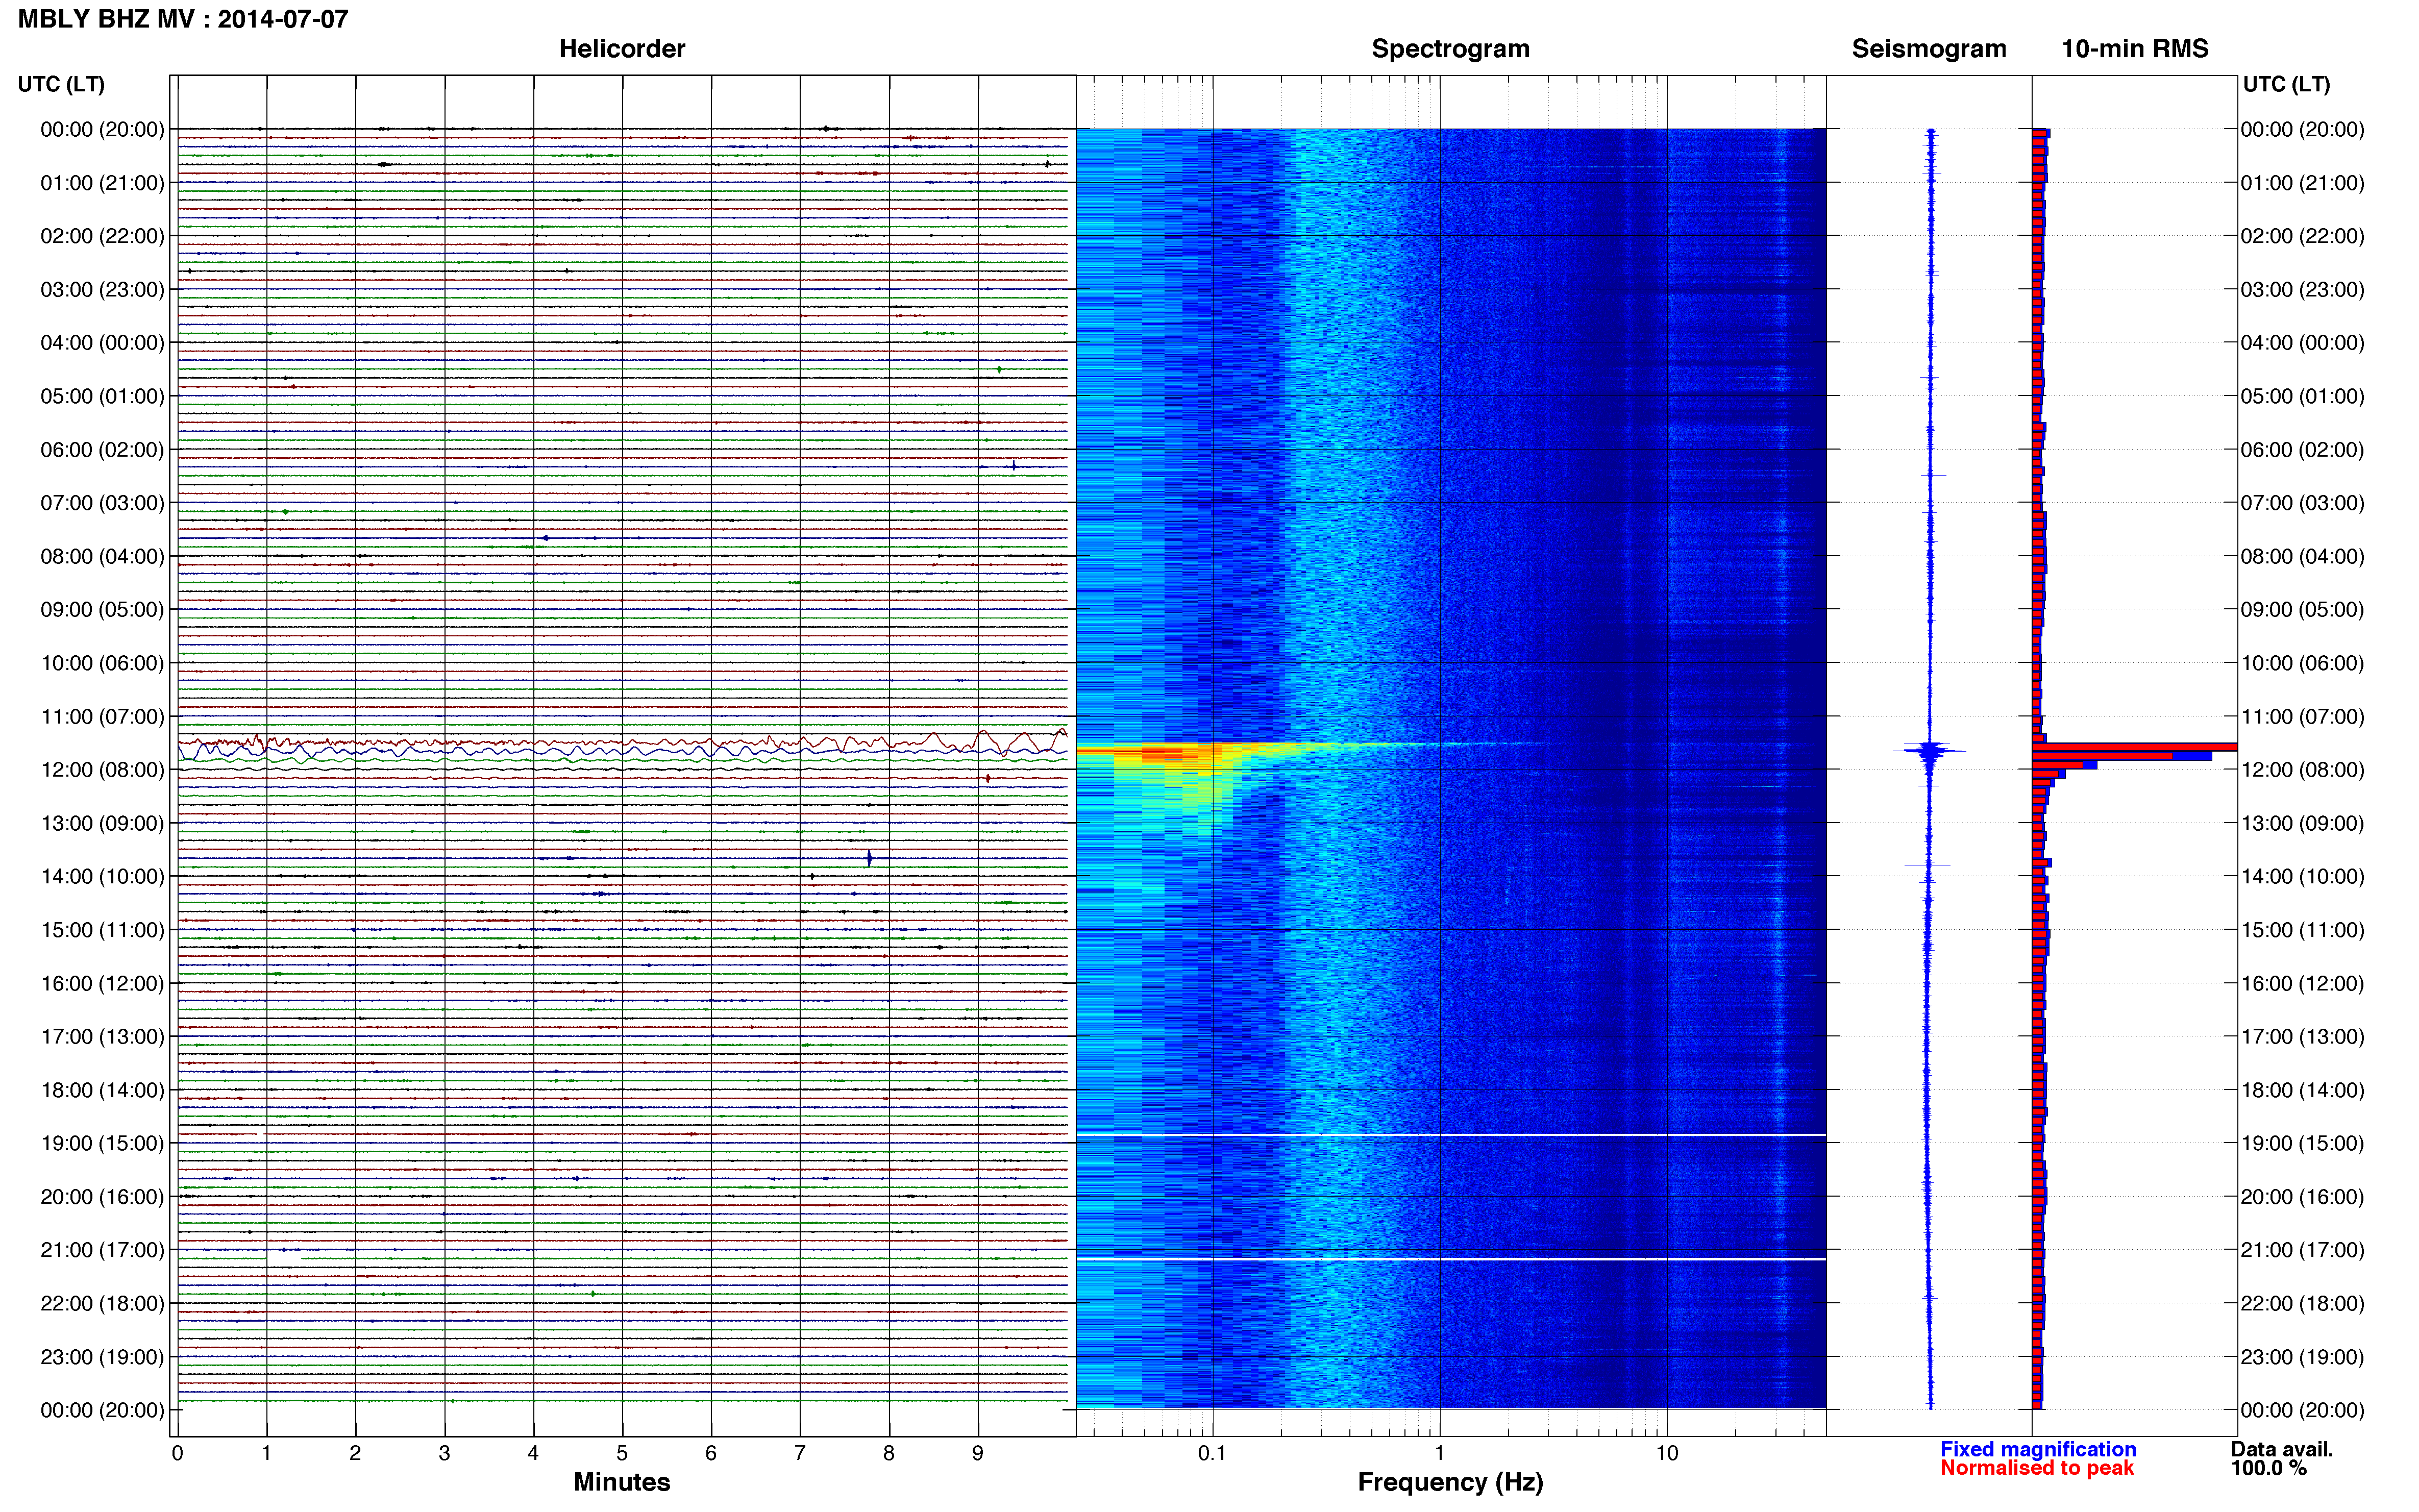The width and height of the screenshot is (2419, 1512).
Task: Click minute tick label '5' on helicorder axis
Action: [622, 1453]
